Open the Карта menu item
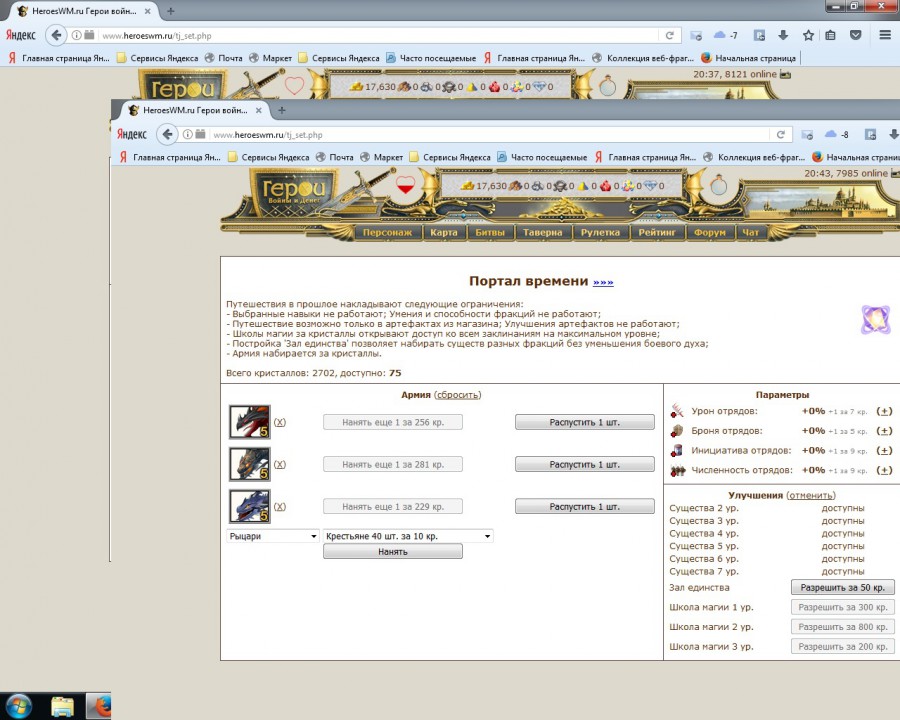Image resolution: width=900 pixels, height=720 pixels. [442, 233]
